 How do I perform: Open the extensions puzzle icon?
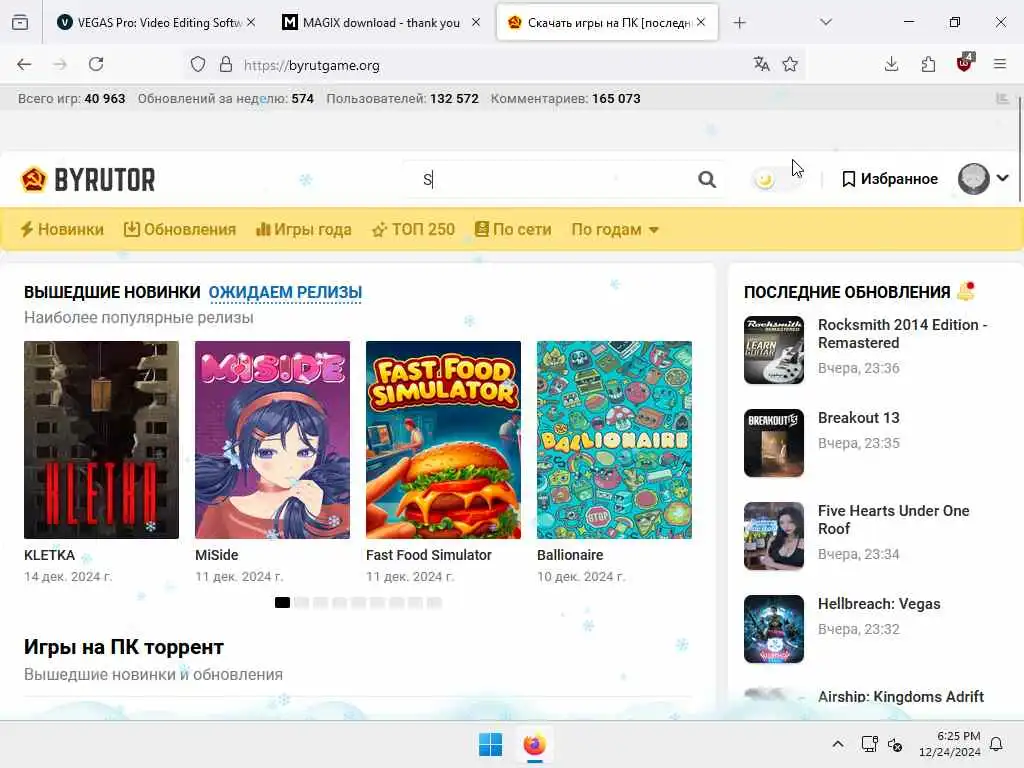pyautogui.click(x=928, y=64)
